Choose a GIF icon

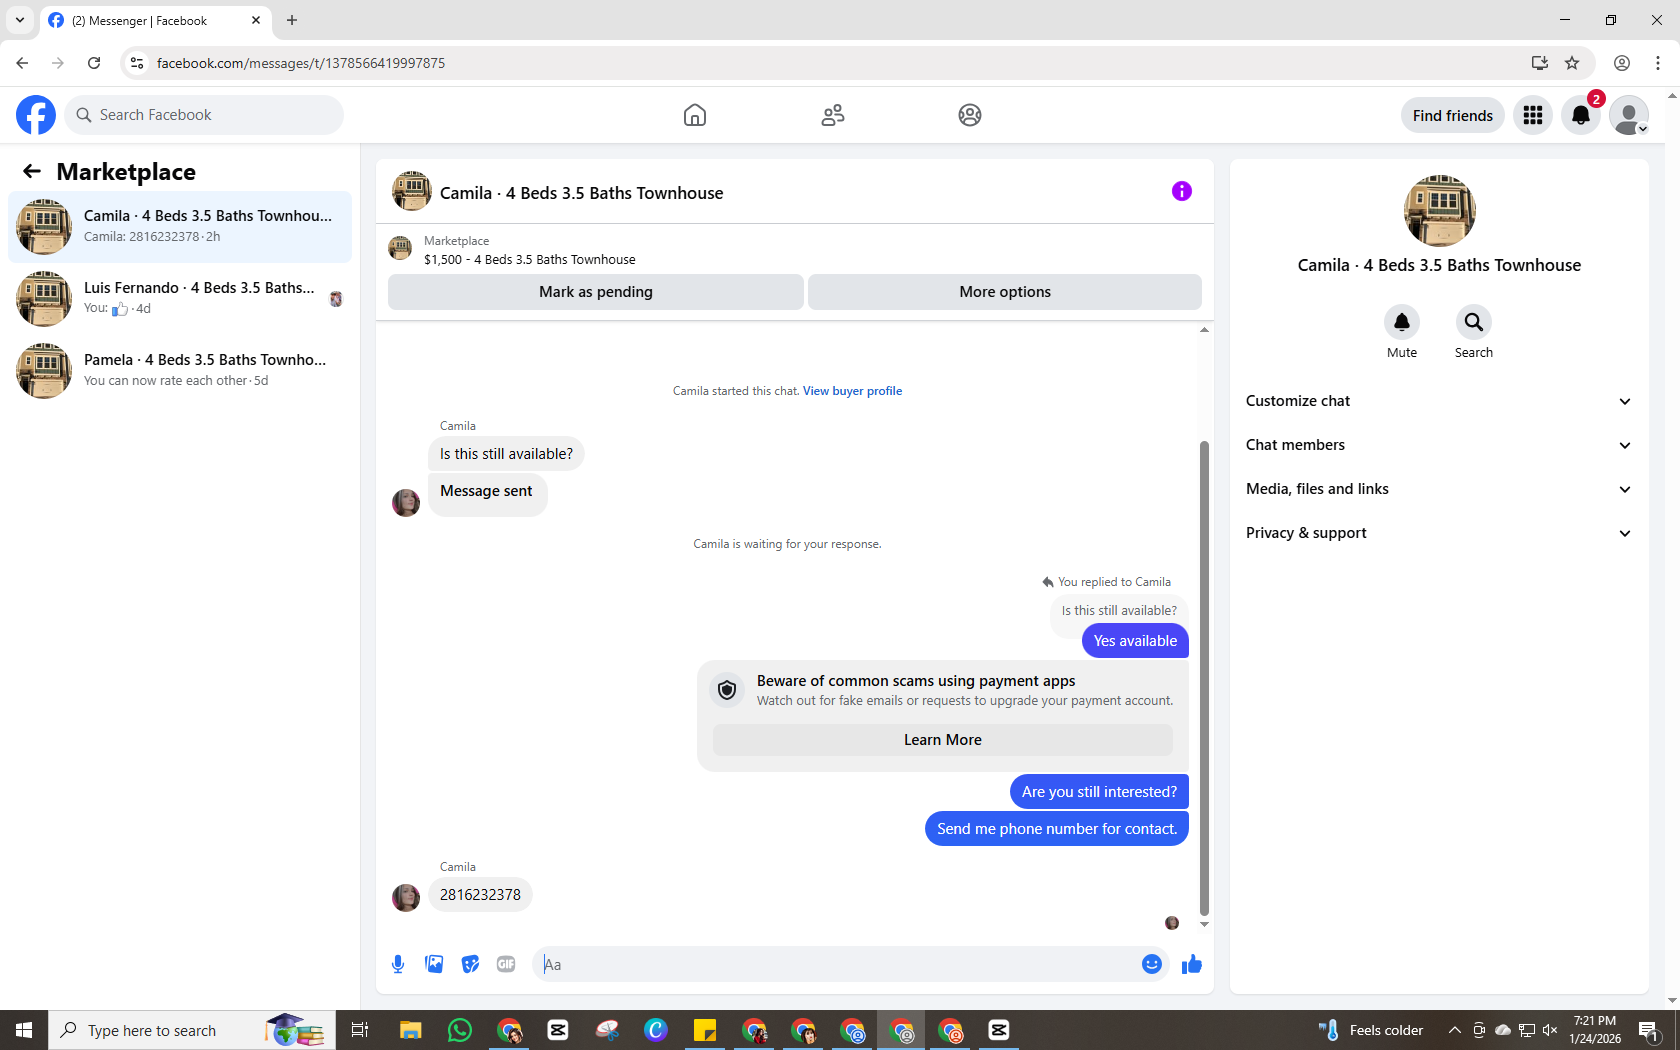[506, 964]
